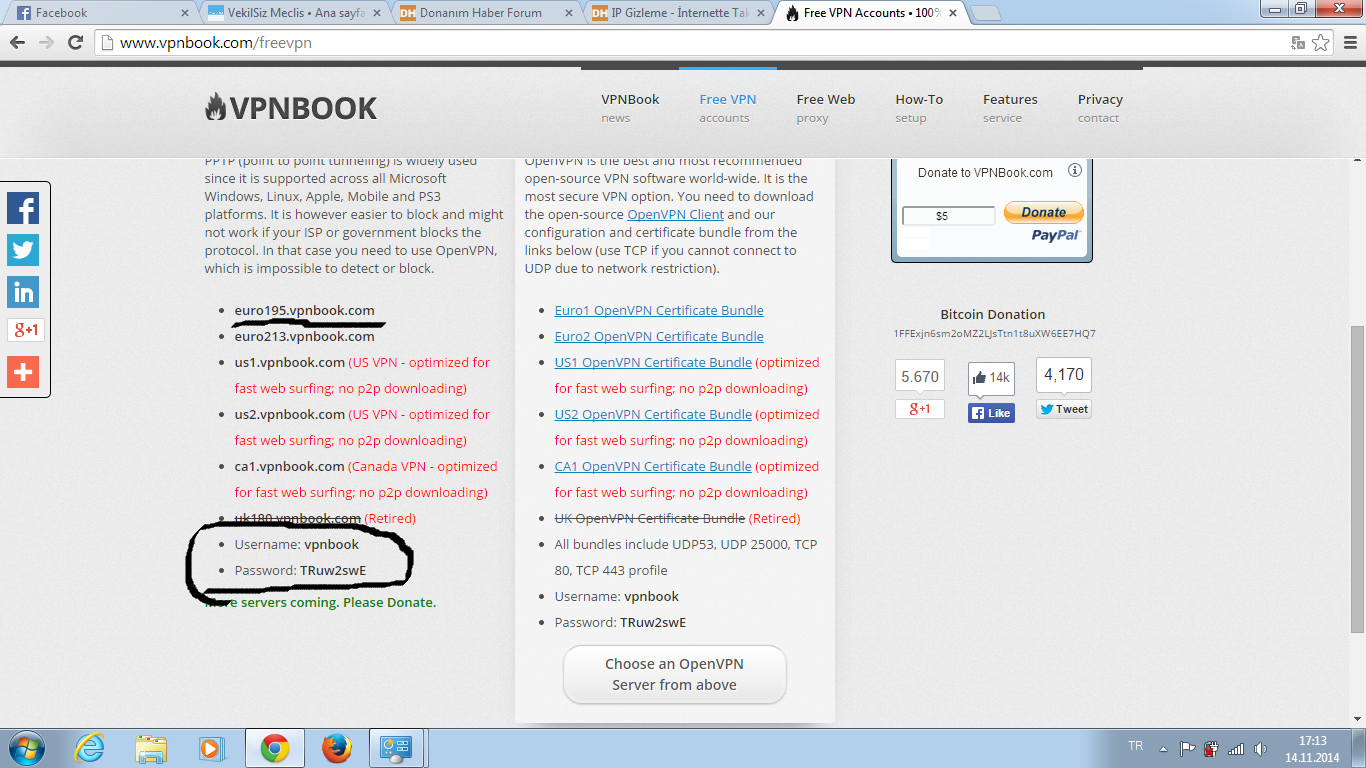Download Euro2 OpenVPN Certificate Bundle
The image size is (1366, 768).
pyautogui.click(x=659, y=336)
